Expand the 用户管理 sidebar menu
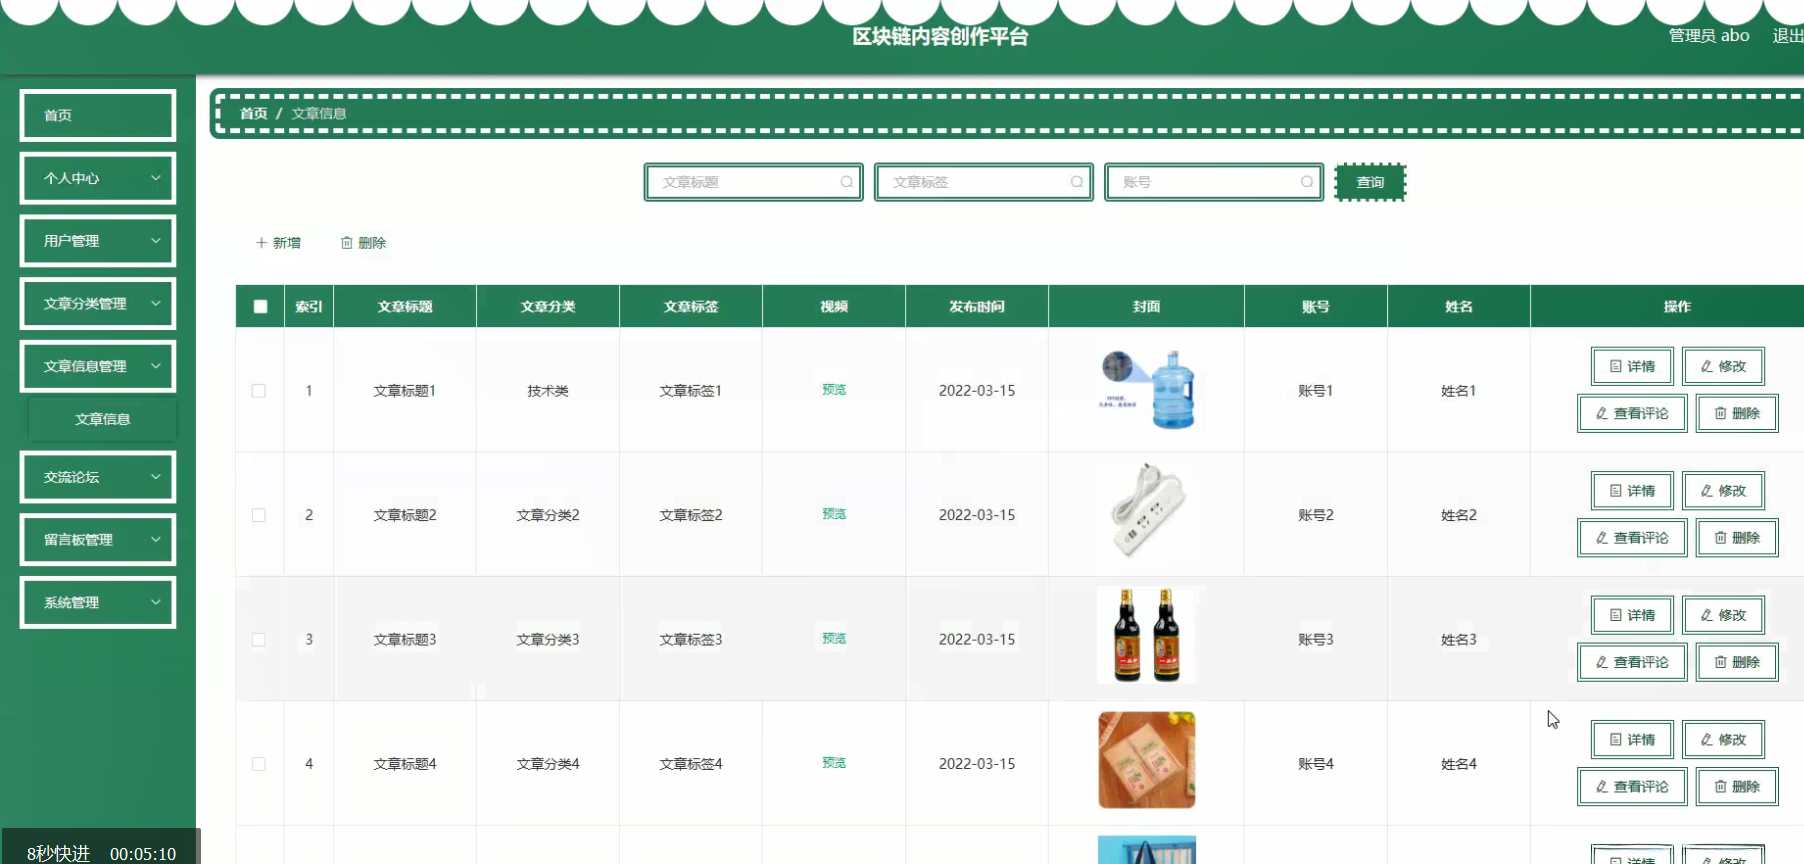The width and height of the screenshot is (1804, 864). (x=98, y=241)
